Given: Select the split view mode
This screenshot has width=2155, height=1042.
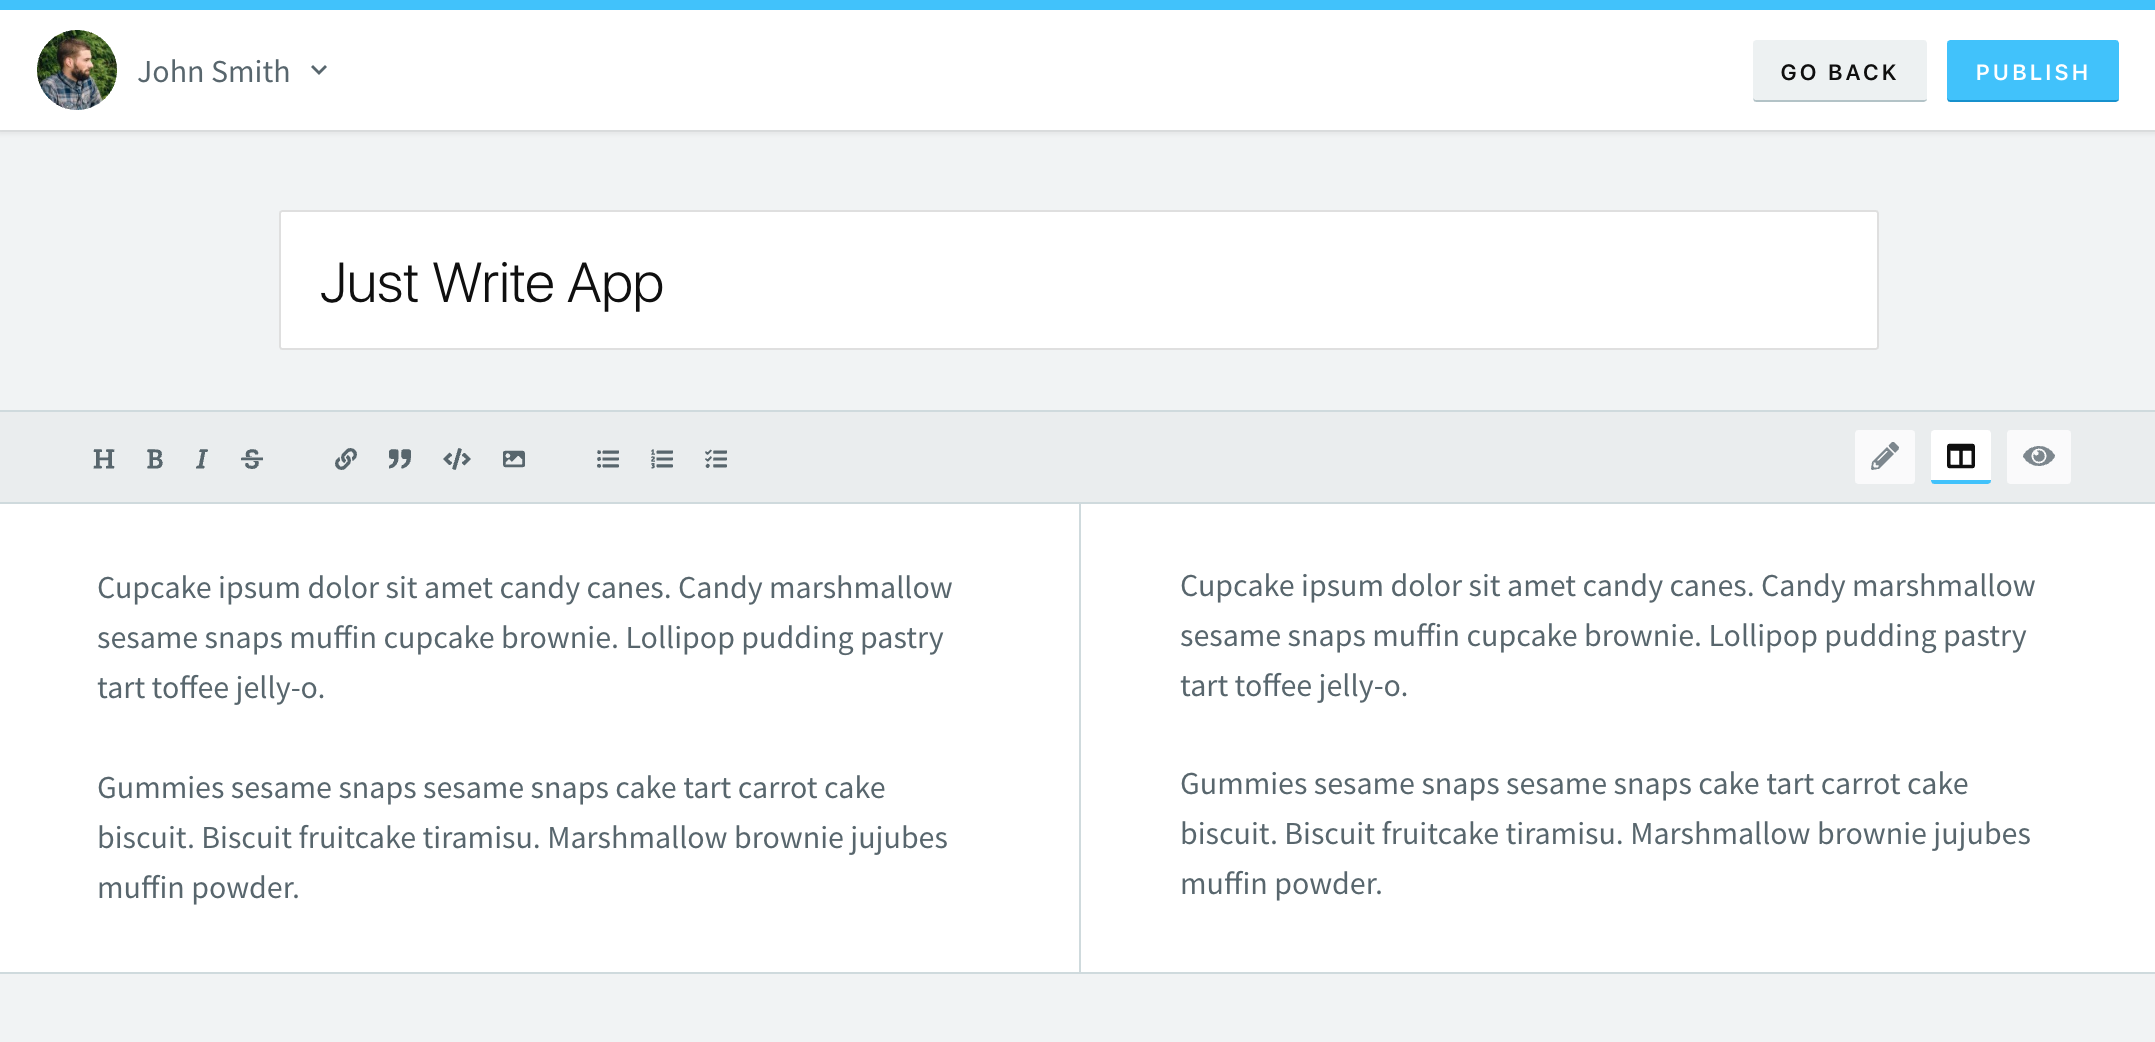Looking at the screenshot, I should [1960, 457].
